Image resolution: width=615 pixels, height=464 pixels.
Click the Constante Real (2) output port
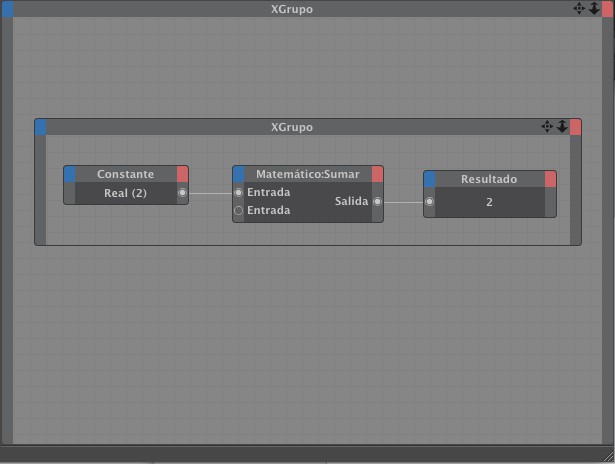coord(182,193)
